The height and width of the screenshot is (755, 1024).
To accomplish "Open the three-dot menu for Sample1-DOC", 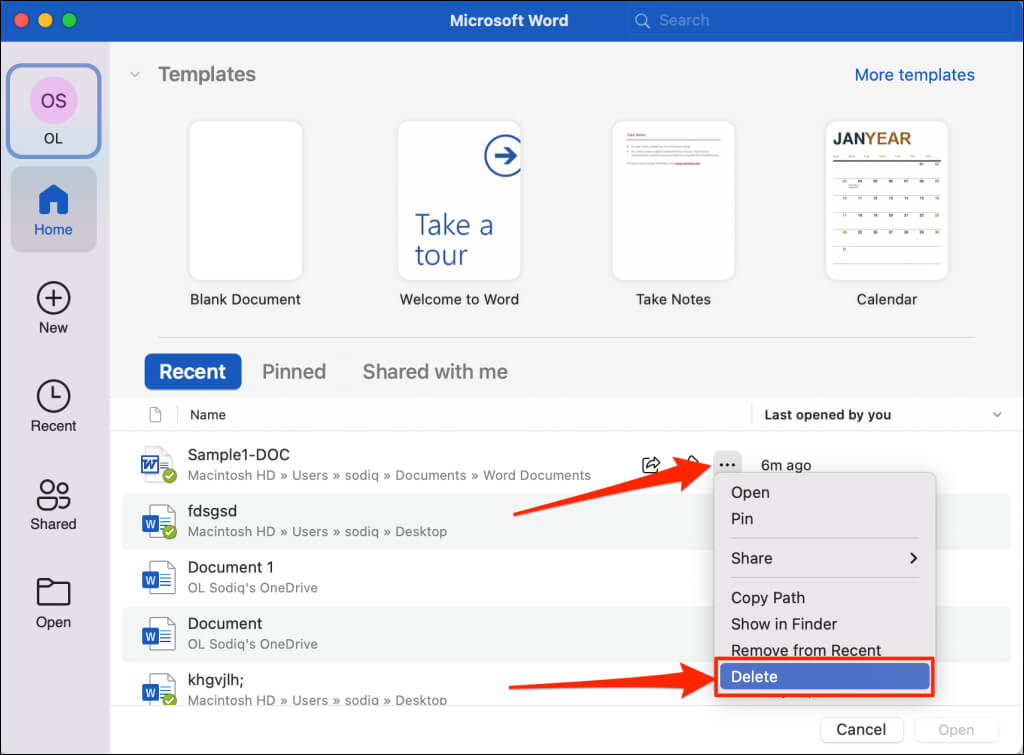I will click(728, 464).
